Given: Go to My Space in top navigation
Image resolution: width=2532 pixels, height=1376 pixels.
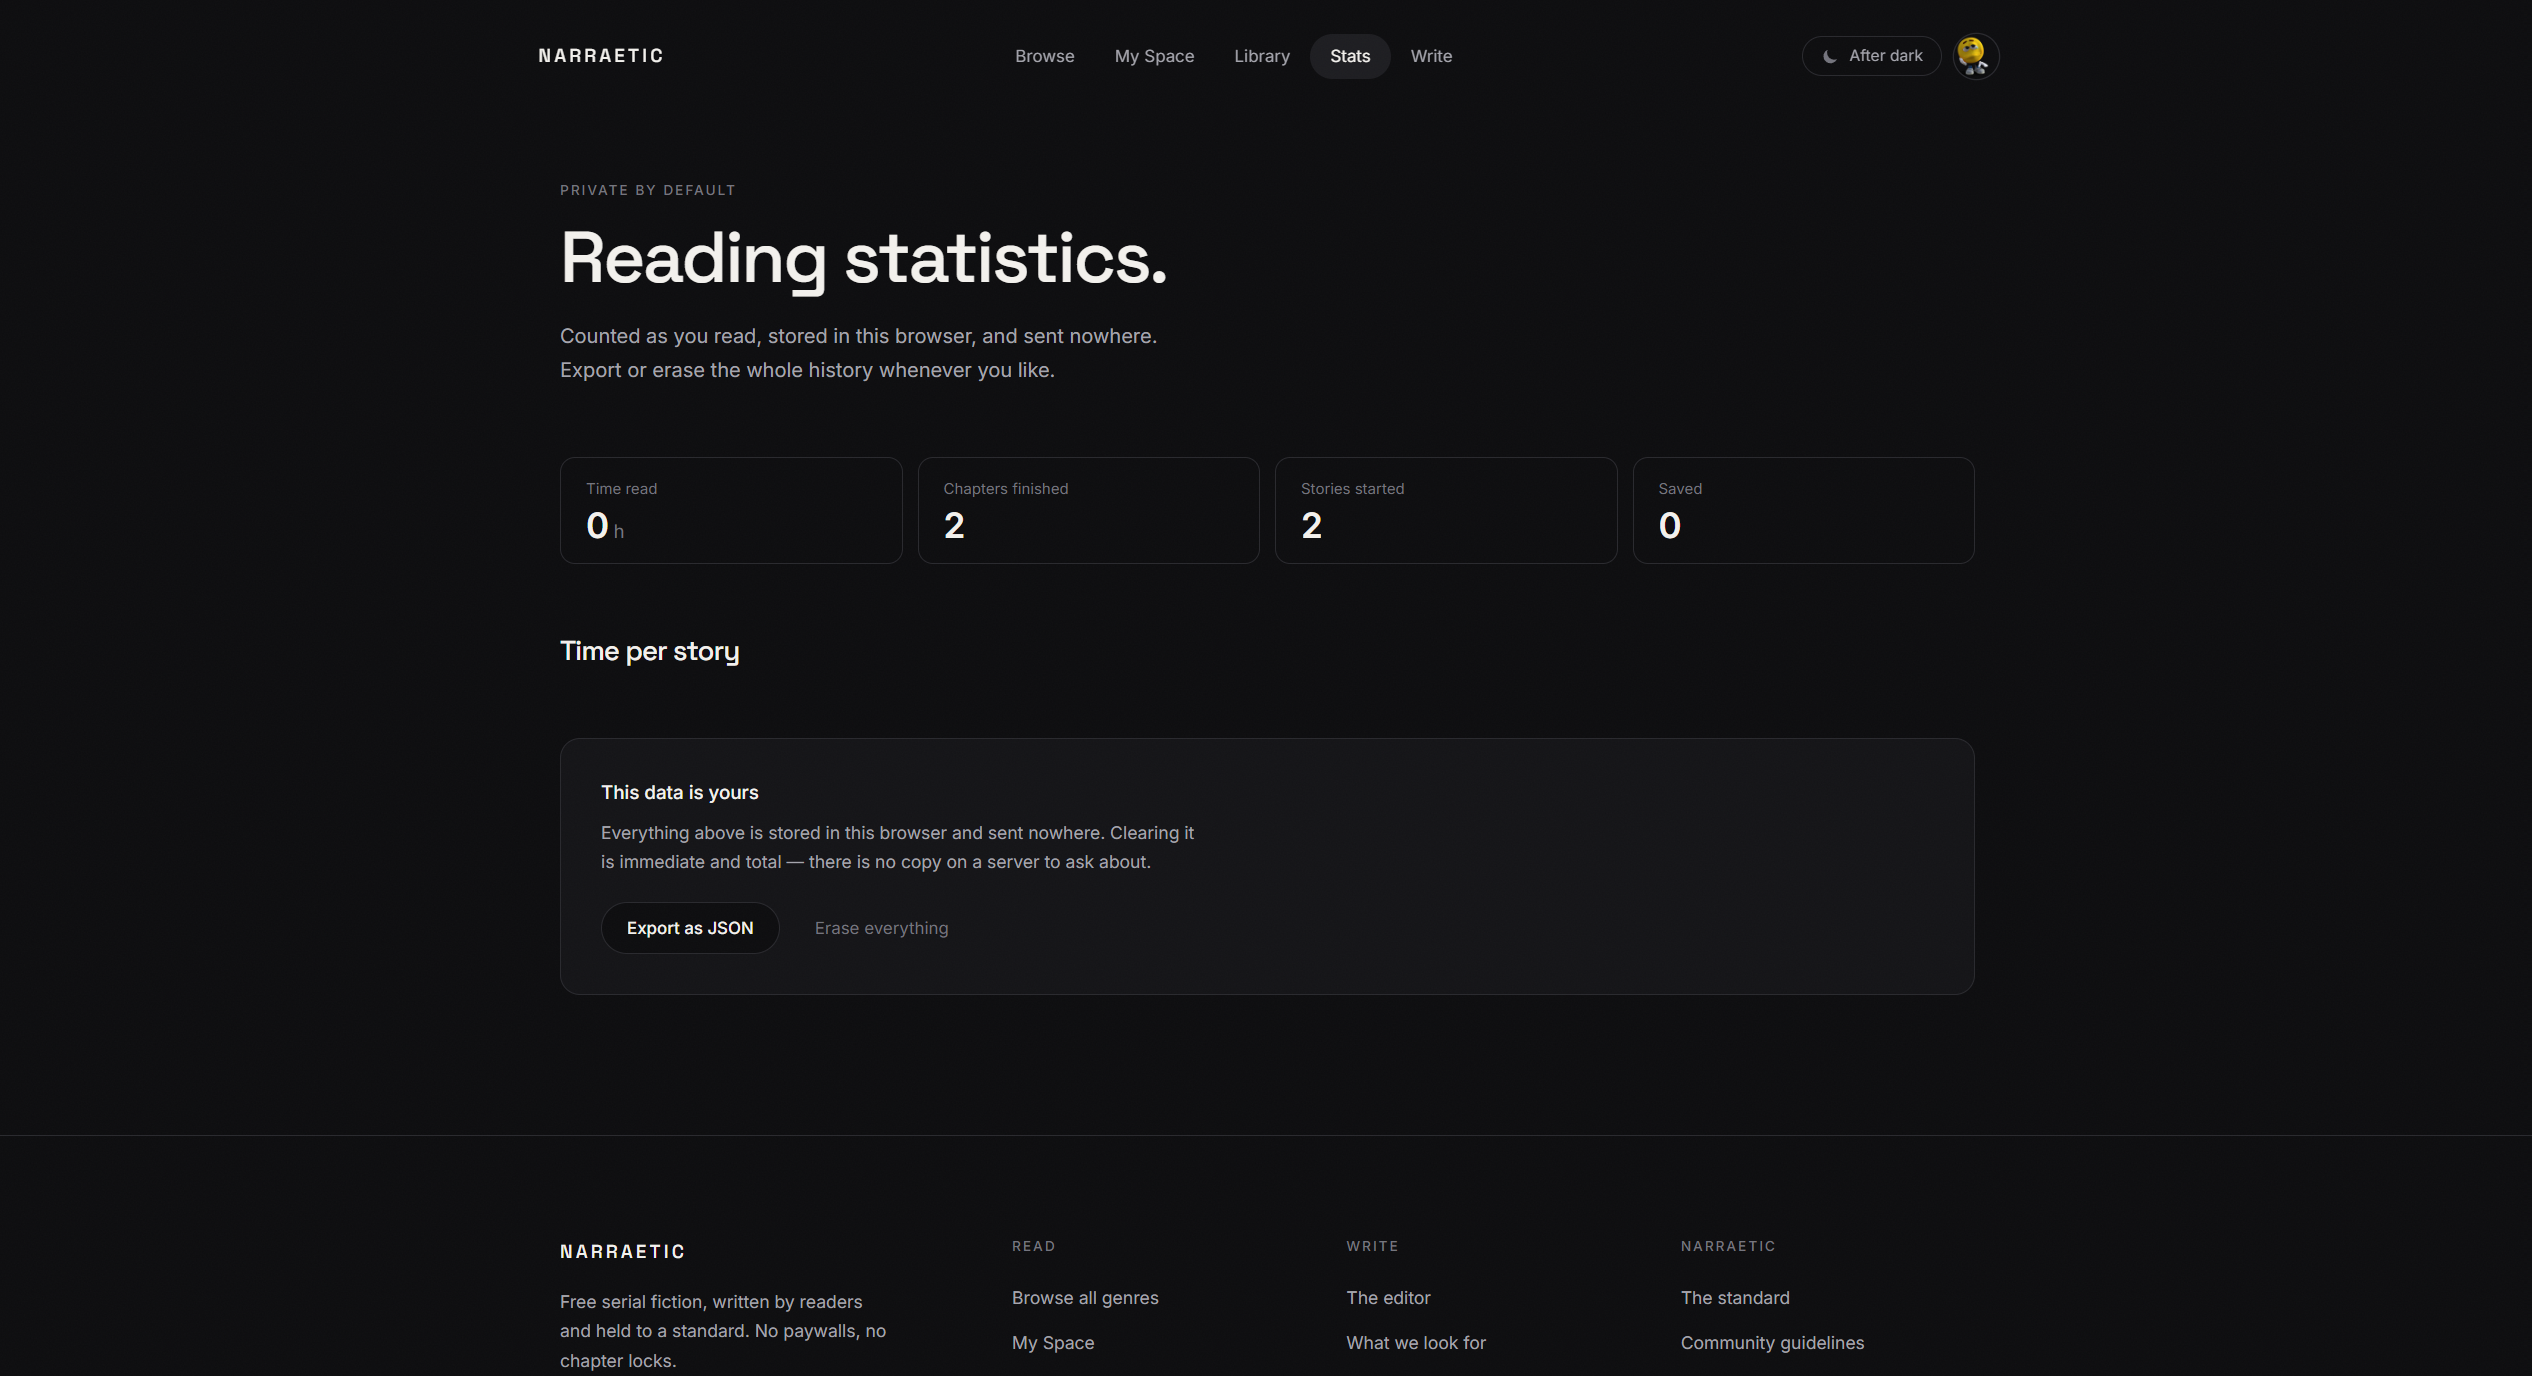Looking at the screenshot, I should [x=1154, y=56].
